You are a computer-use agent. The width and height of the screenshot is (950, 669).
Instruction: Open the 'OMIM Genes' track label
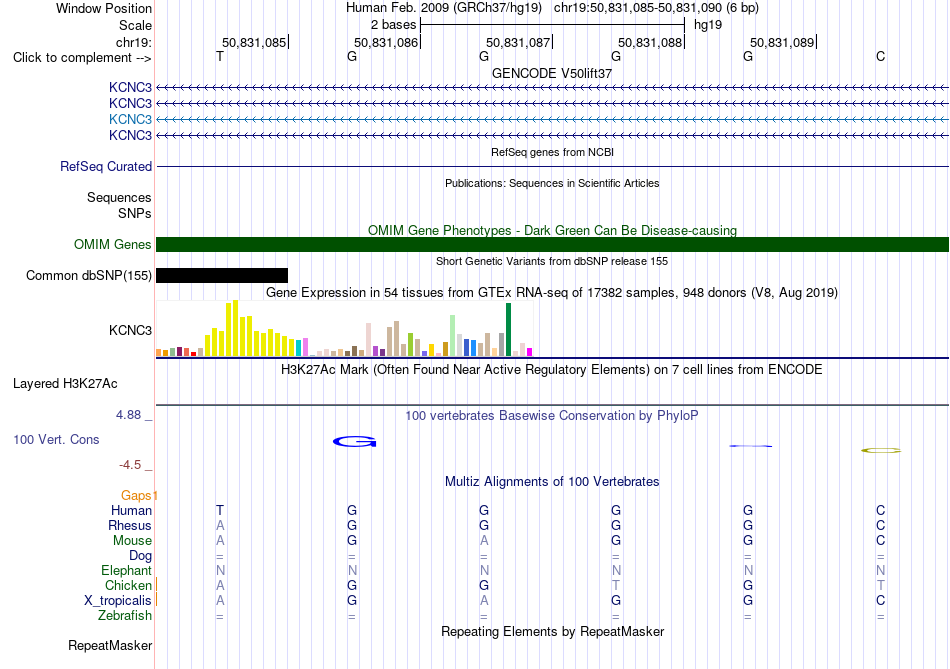click(113, 244)
